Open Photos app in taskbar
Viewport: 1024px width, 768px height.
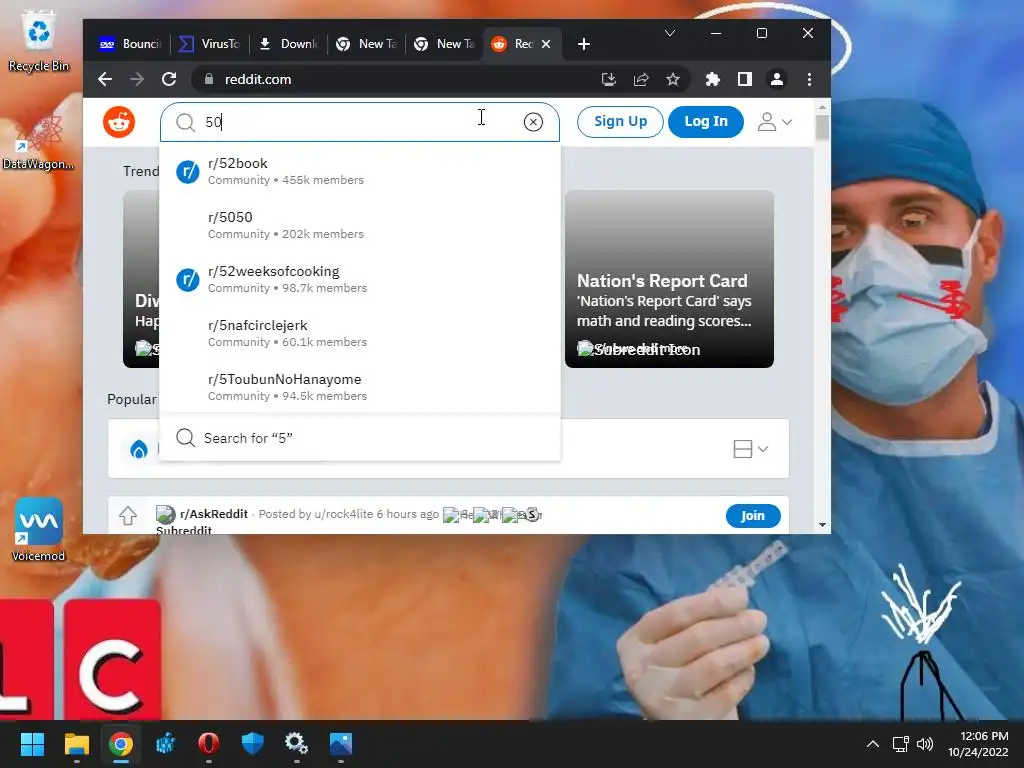click(341, 744)
